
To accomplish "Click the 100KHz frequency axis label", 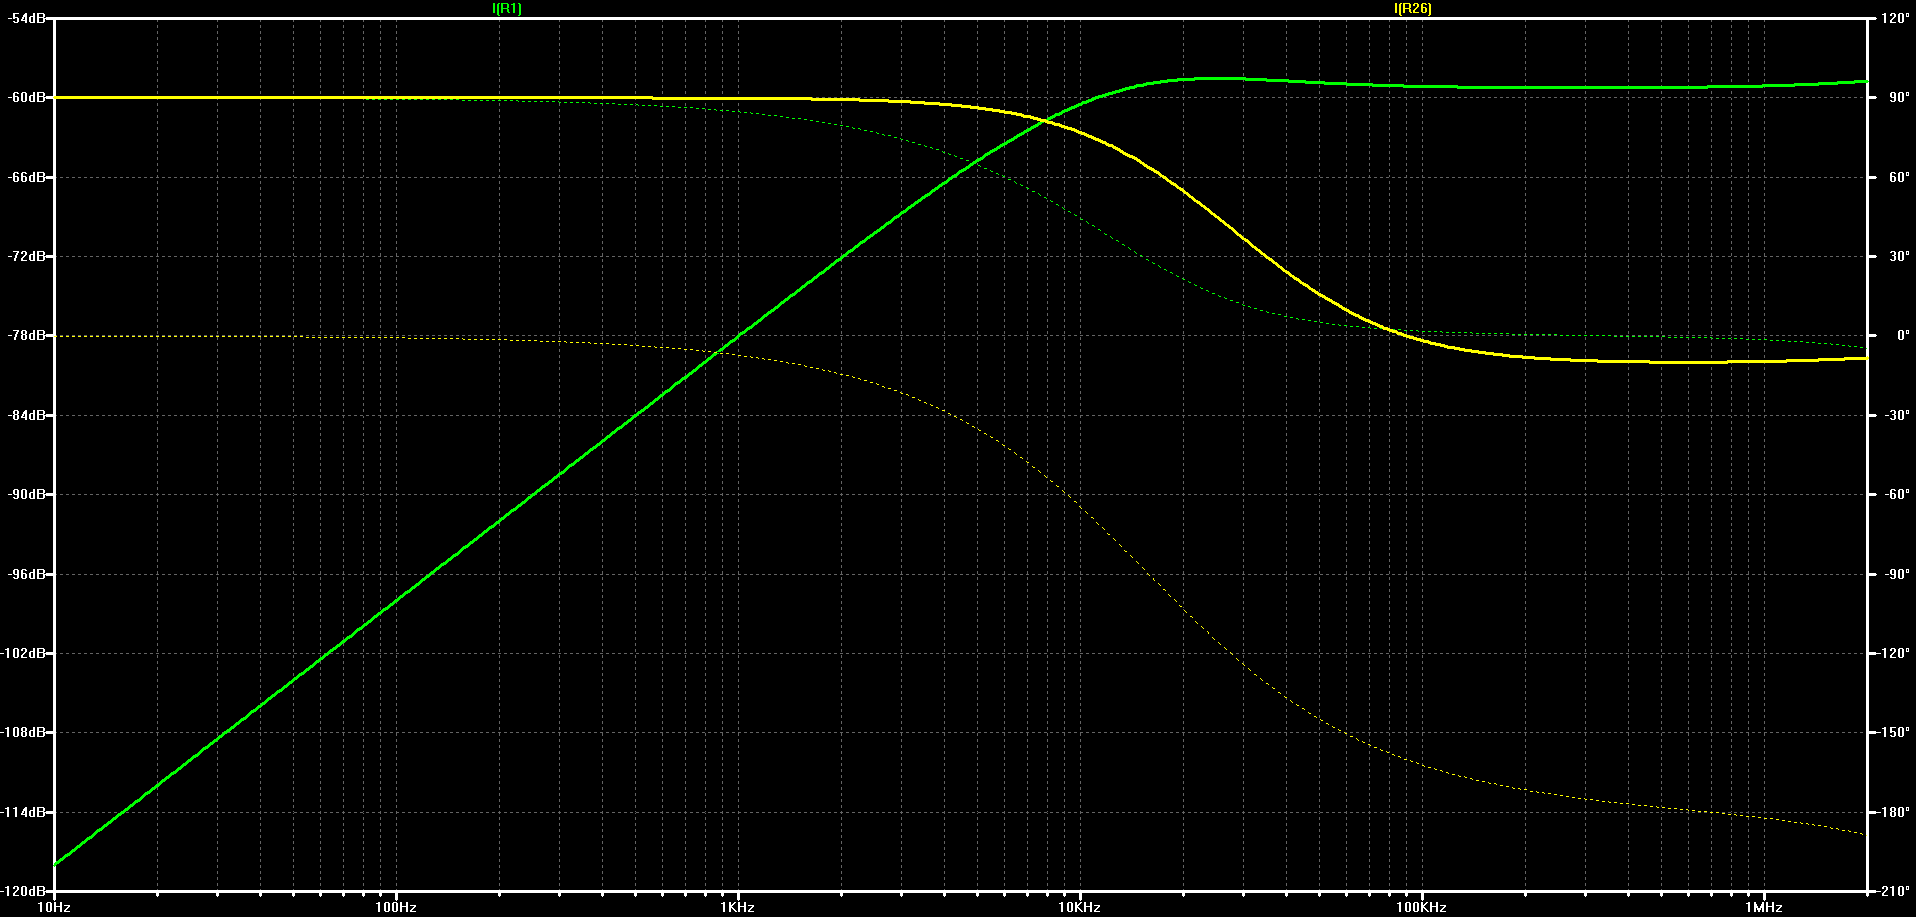I will 1421,907.
